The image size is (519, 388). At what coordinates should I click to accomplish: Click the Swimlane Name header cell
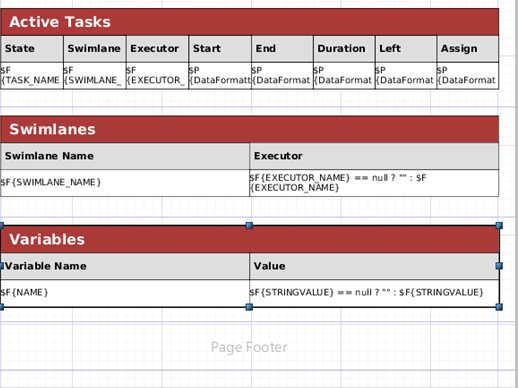coord(125,156)
